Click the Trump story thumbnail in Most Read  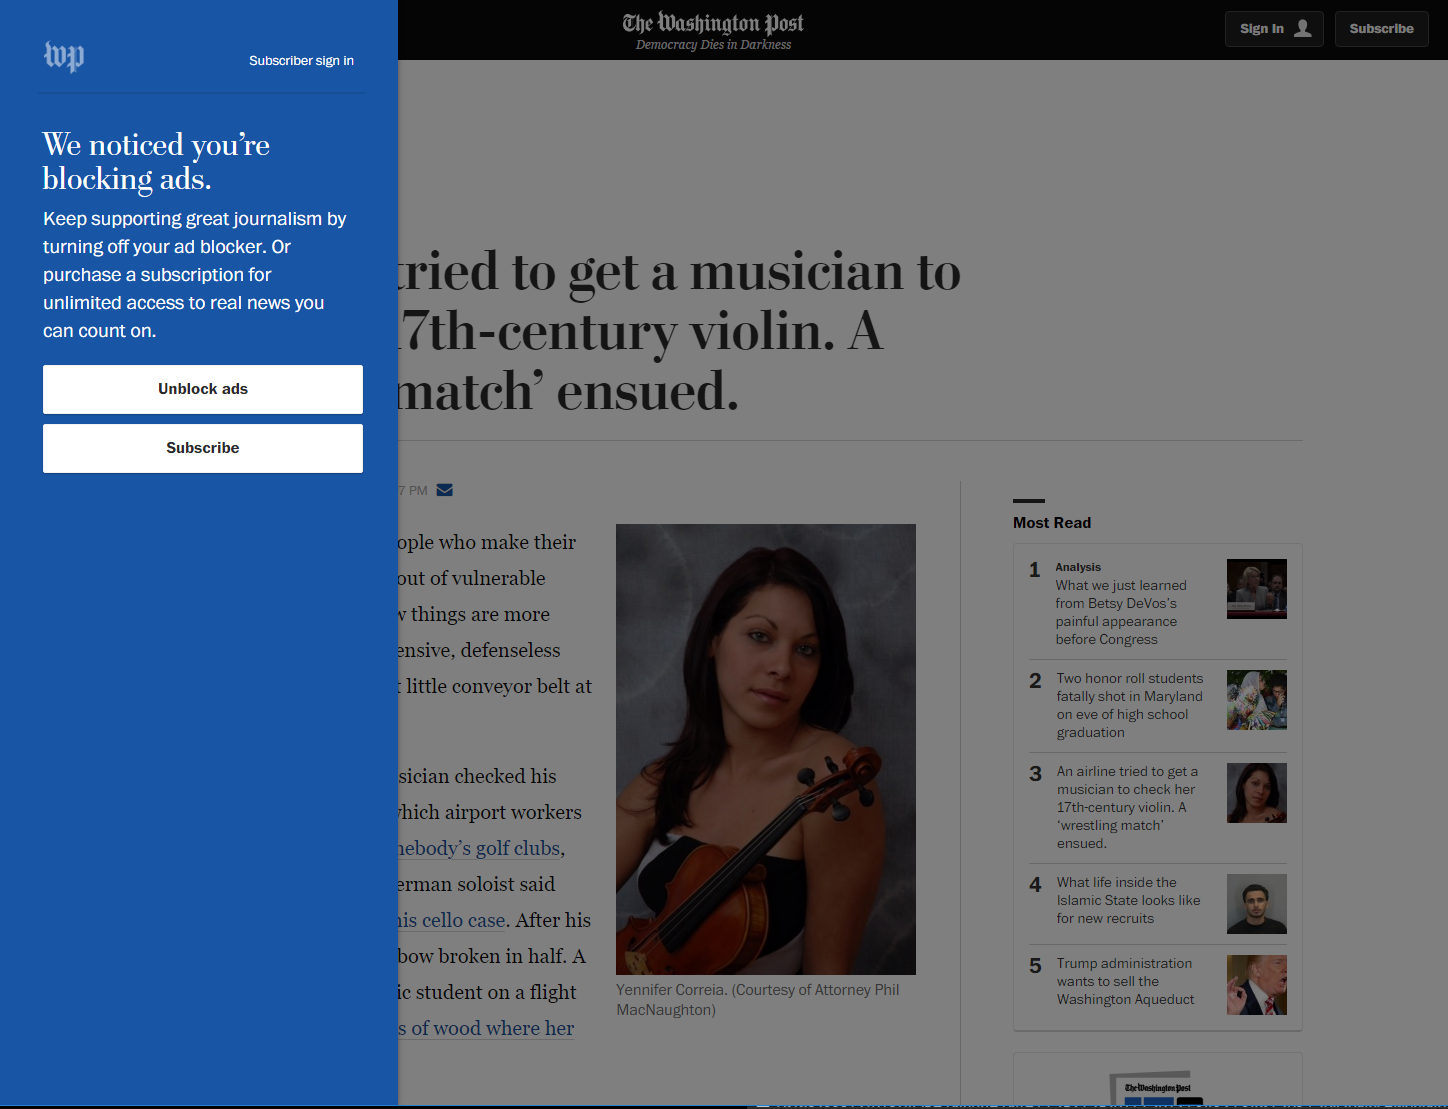tap(1256, 984)
